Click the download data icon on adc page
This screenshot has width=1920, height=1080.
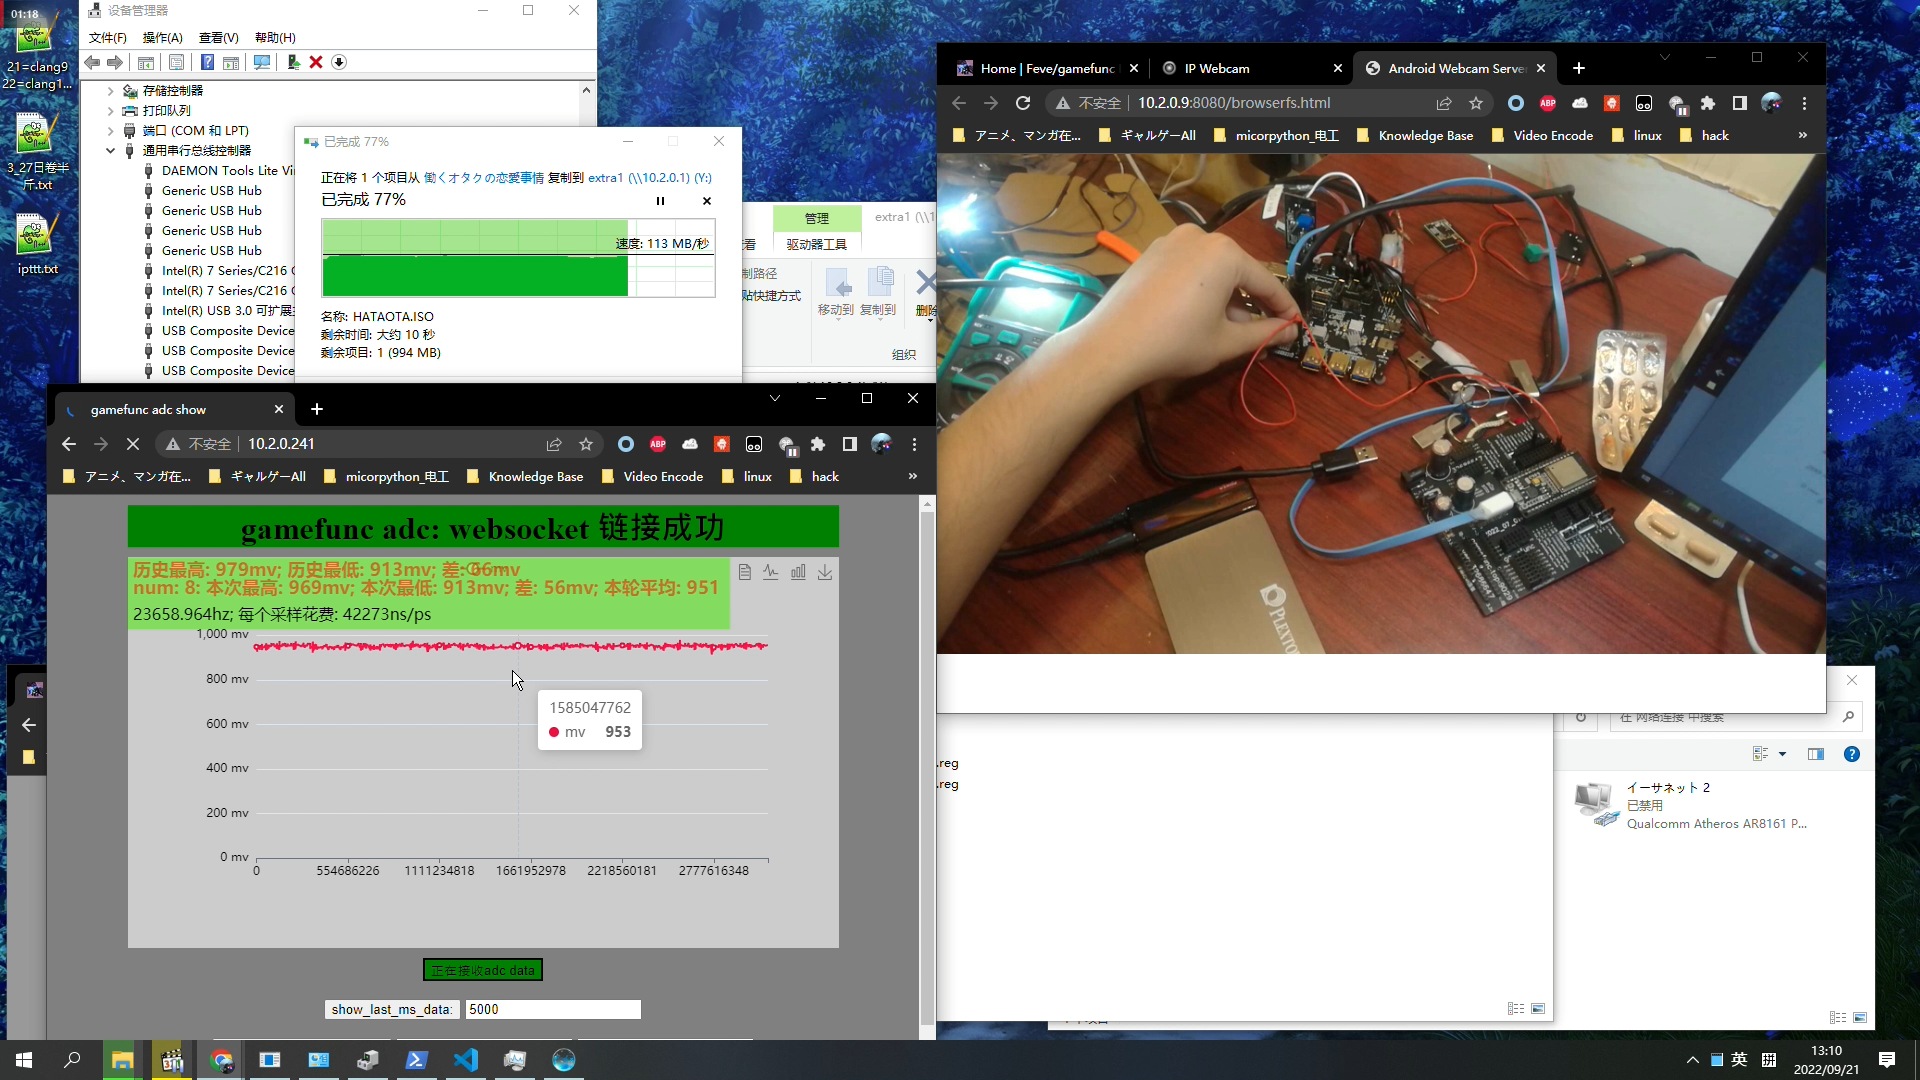tap(825, 571)
